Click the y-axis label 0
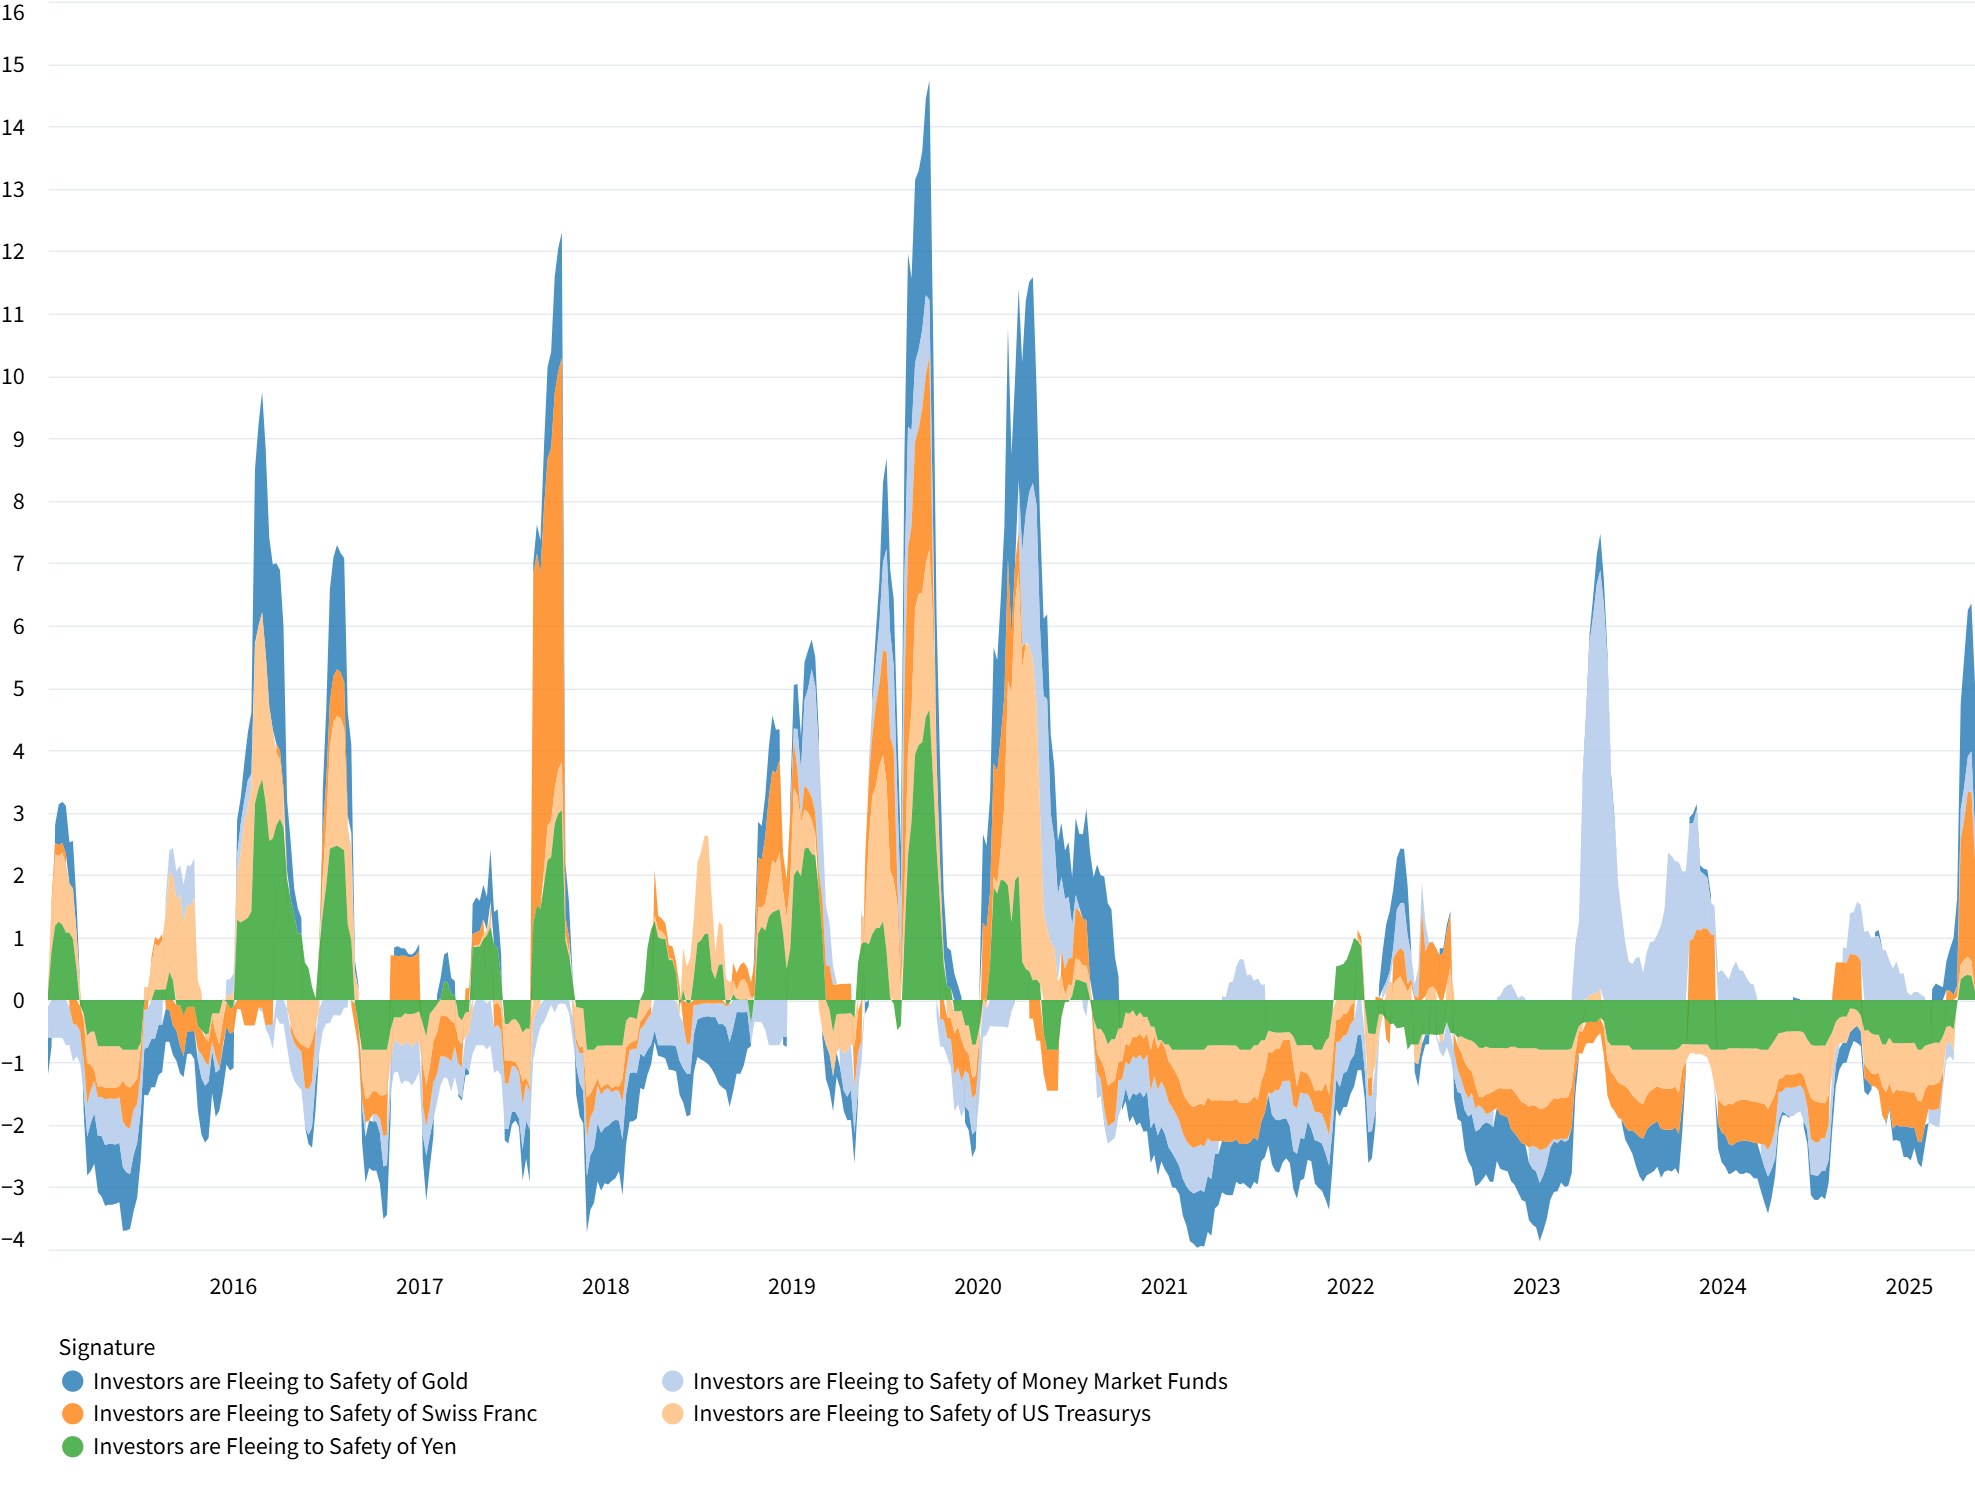1975x1500 pixels. click(18, 1000)
